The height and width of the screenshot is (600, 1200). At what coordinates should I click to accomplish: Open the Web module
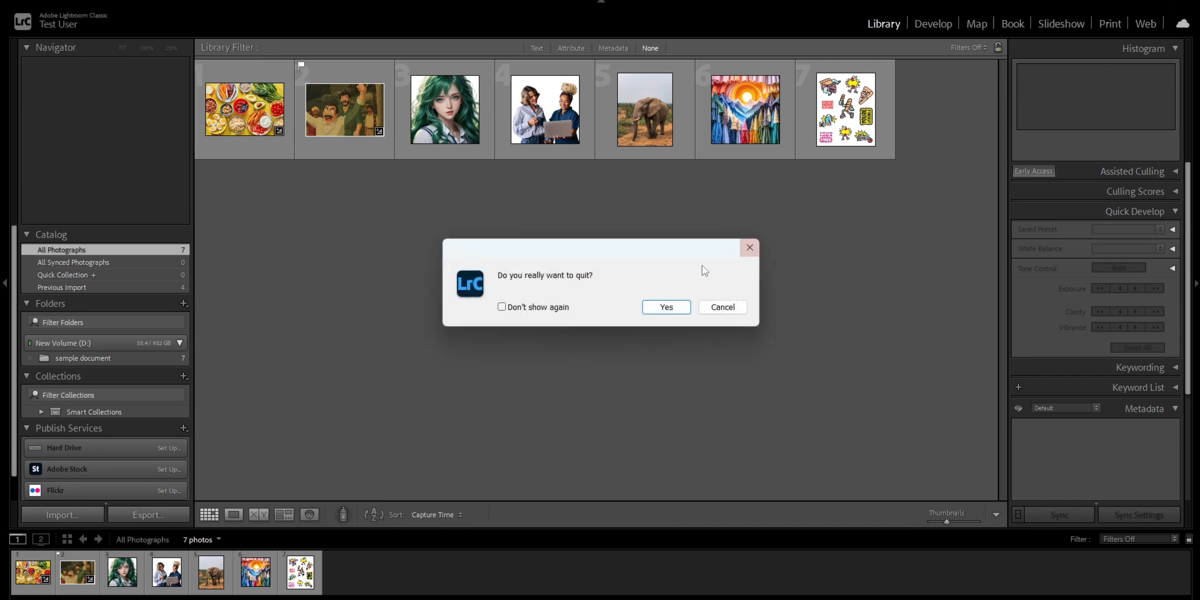[x=1146, y=23]
